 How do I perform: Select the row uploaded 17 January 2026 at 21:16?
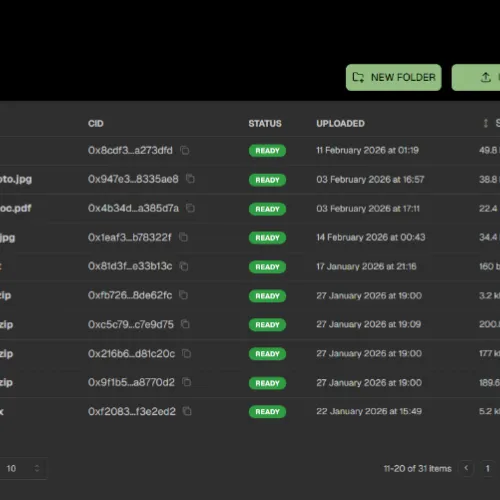[250, 266]
